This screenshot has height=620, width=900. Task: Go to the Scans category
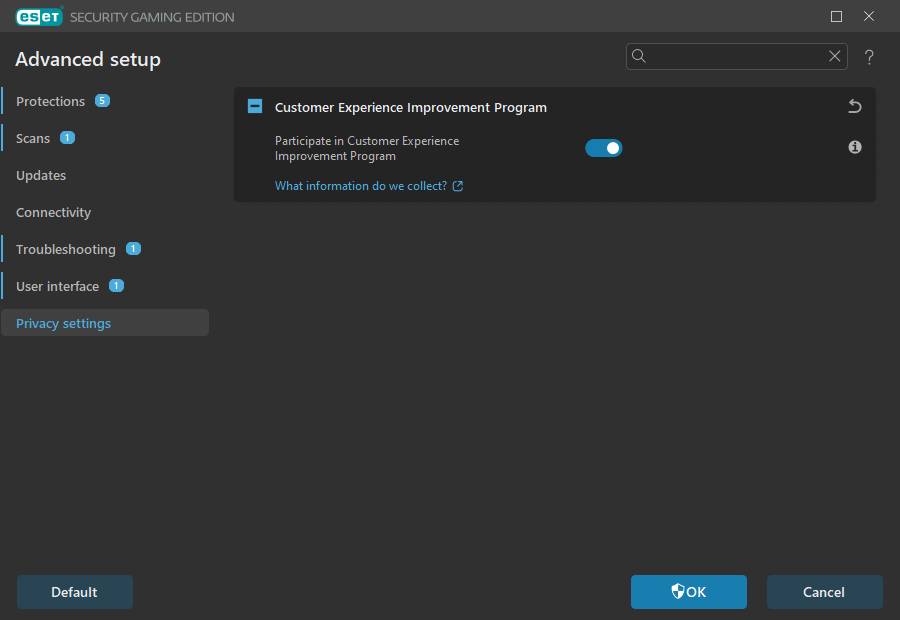(33, 138)
